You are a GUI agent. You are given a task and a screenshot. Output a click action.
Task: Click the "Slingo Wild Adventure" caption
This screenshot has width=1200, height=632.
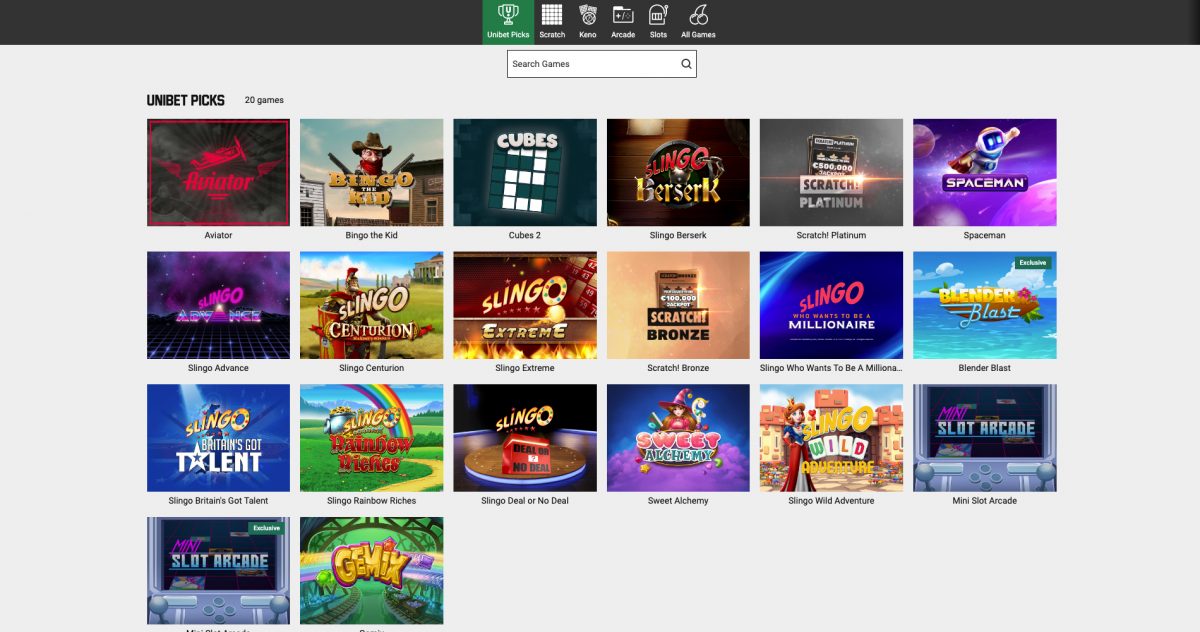coord(831,501)
